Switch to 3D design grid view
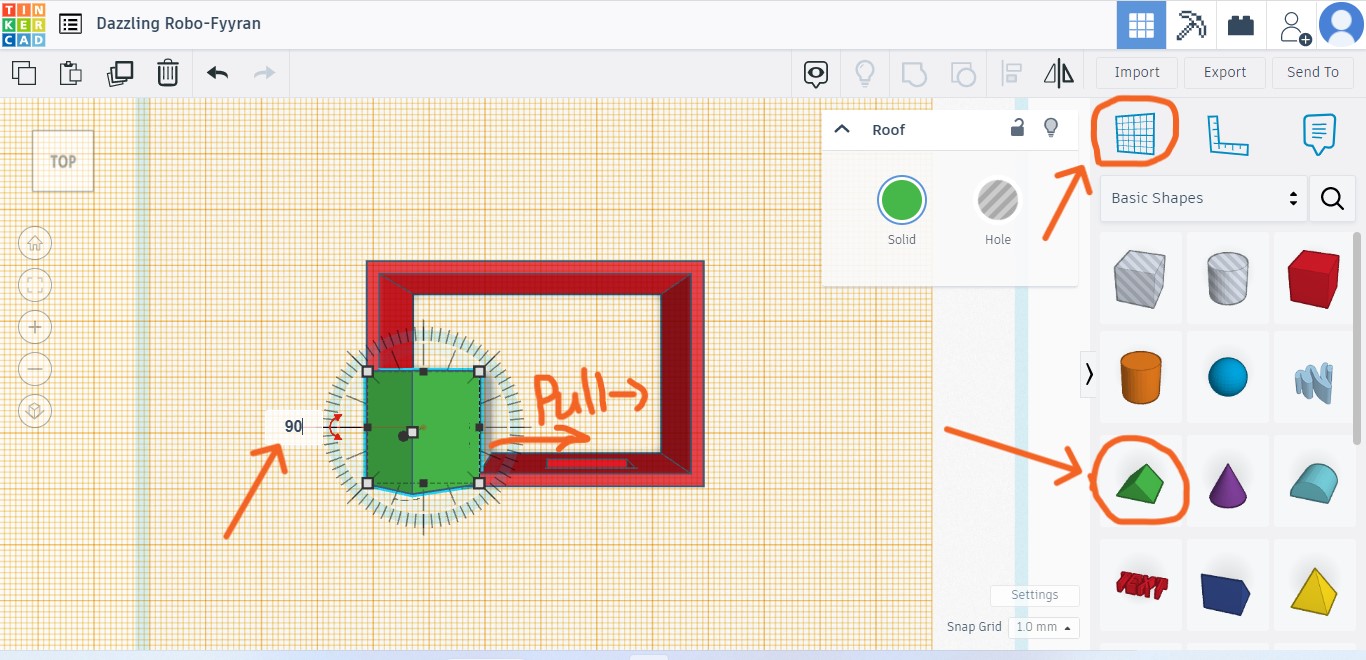1366x660 pixels. [1141, 25]
